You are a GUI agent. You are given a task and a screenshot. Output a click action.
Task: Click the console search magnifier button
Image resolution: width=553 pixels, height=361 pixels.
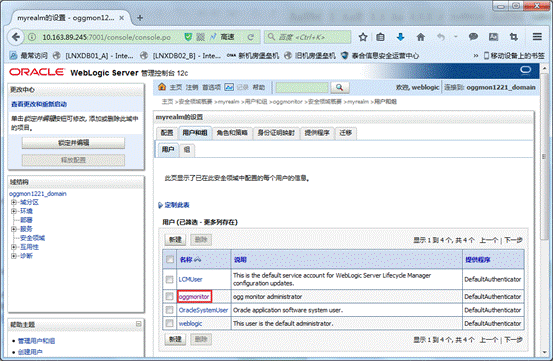340,87
